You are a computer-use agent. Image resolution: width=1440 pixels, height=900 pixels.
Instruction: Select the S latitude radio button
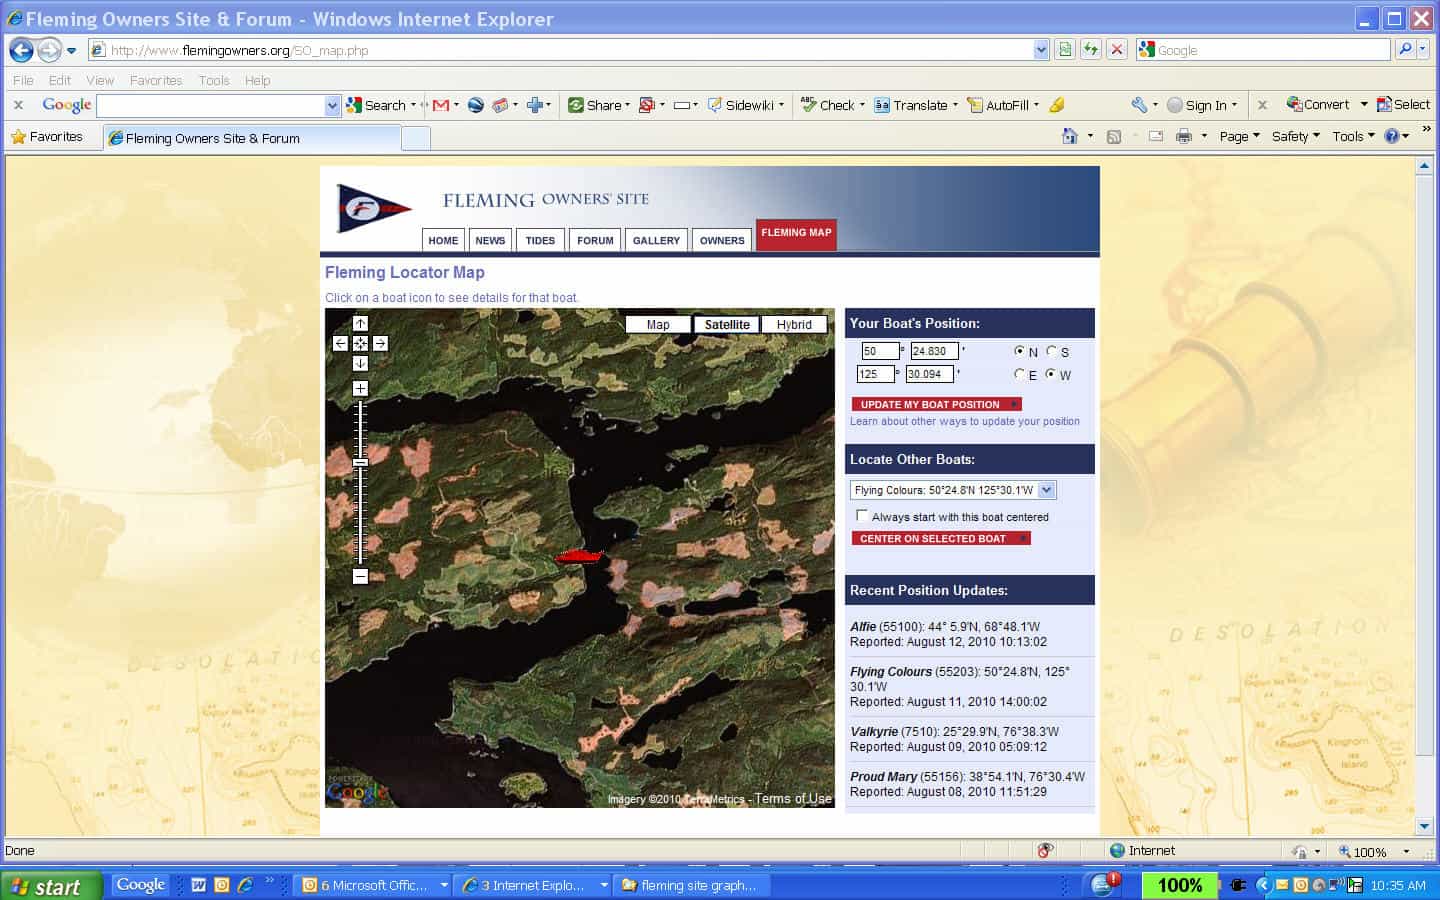(x=1051, y=351)
